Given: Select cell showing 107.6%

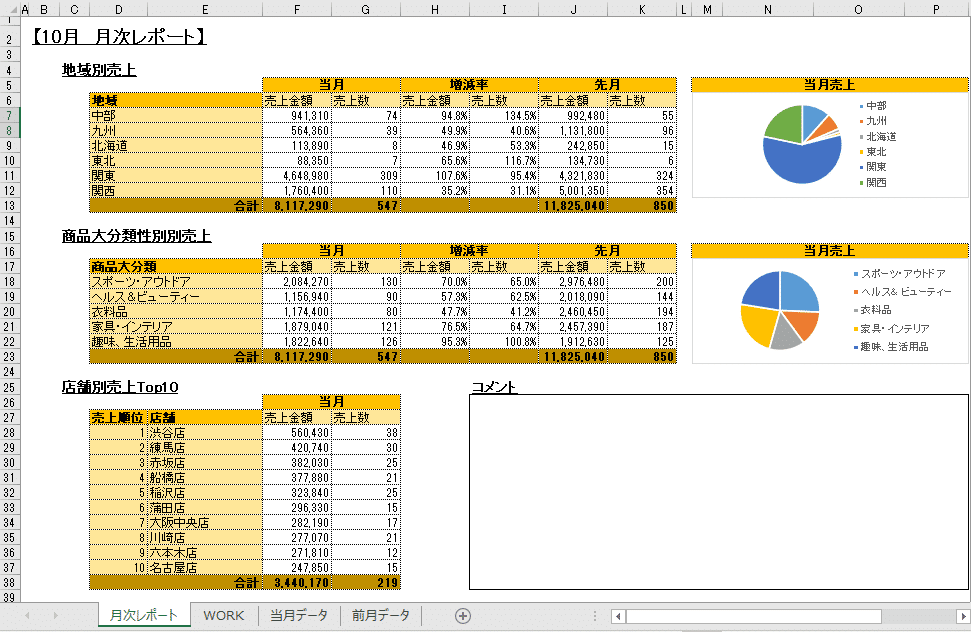Looking at the screenshot, I should point(435,175).
